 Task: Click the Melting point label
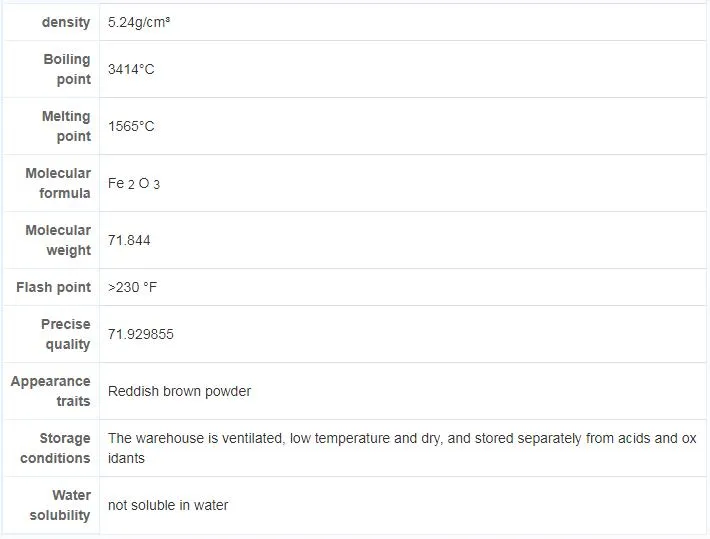tap(66, 126)
